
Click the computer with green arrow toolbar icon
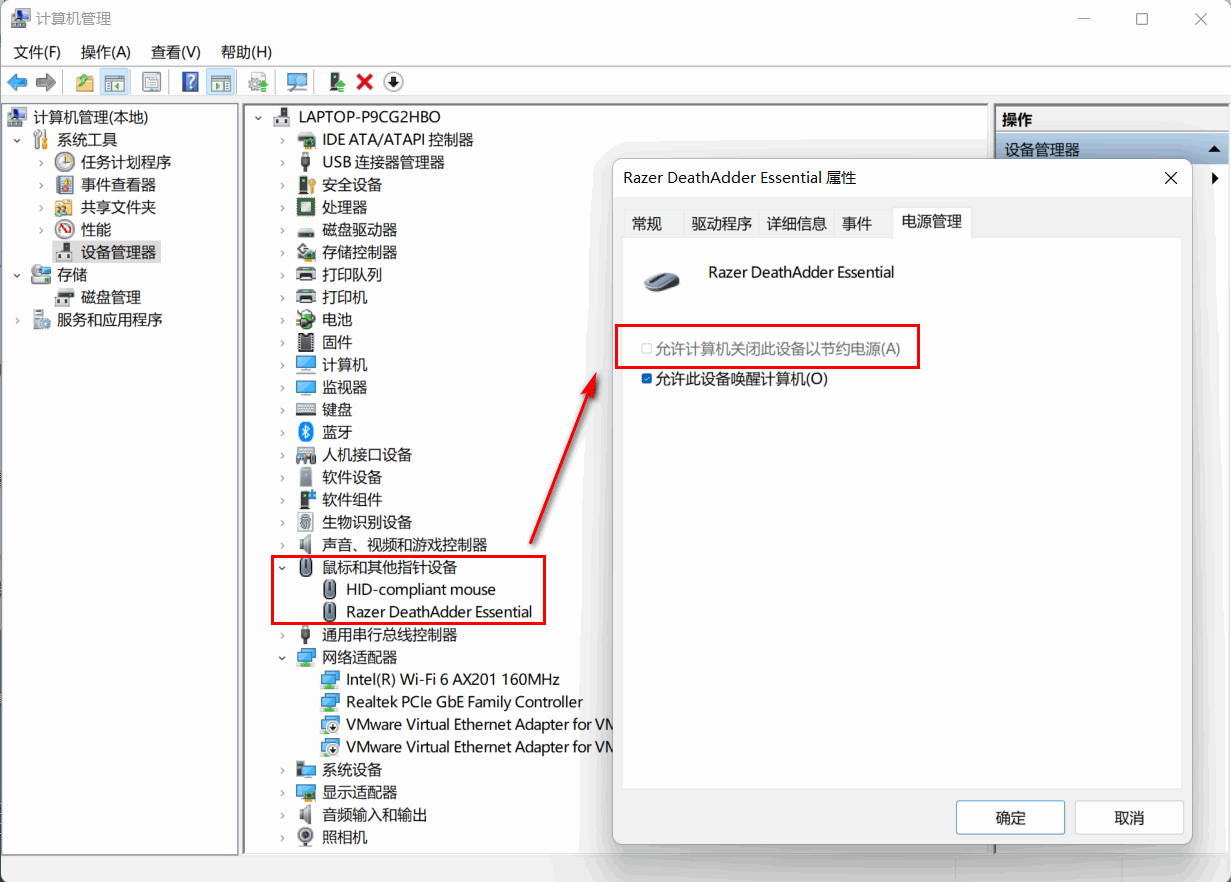click(337, 82)
